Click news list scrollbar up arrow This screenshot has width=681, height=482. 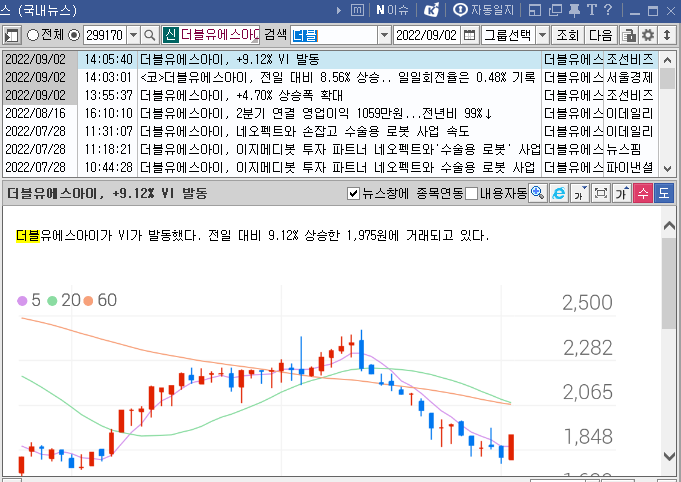click(x=668, y=59)
